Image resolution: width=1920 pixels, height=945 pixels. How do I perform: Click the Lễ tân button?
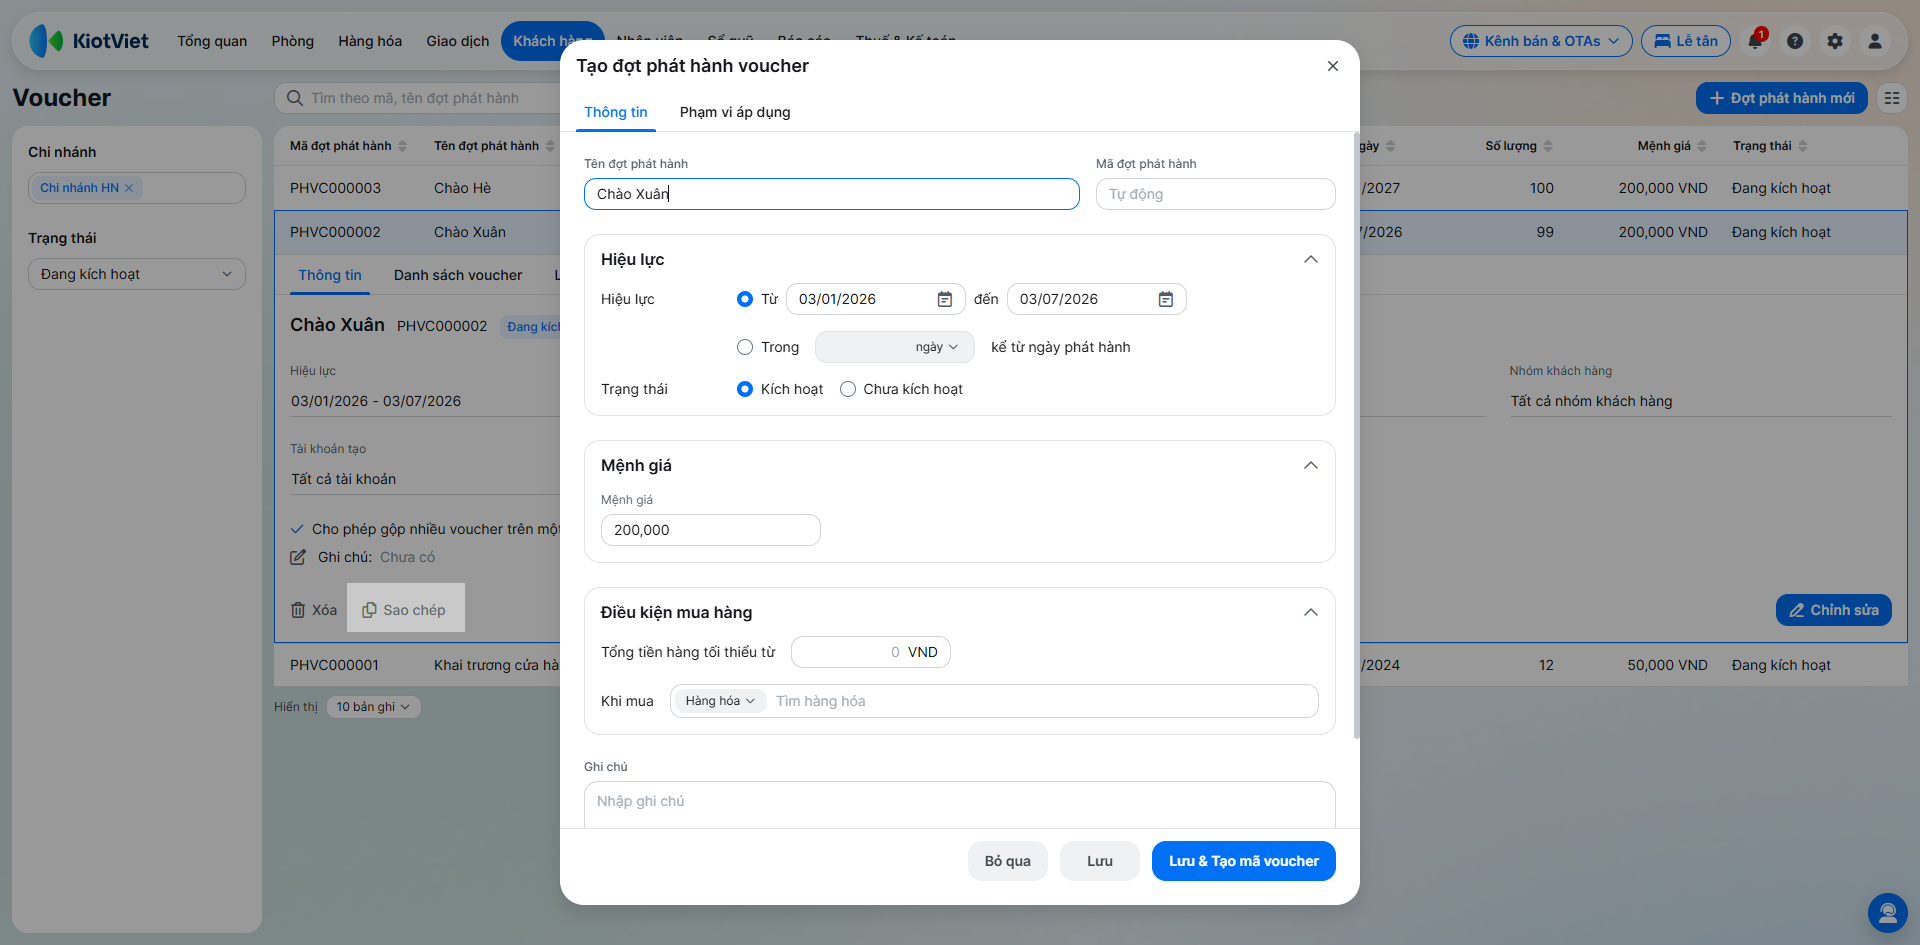click(1686, 41)
